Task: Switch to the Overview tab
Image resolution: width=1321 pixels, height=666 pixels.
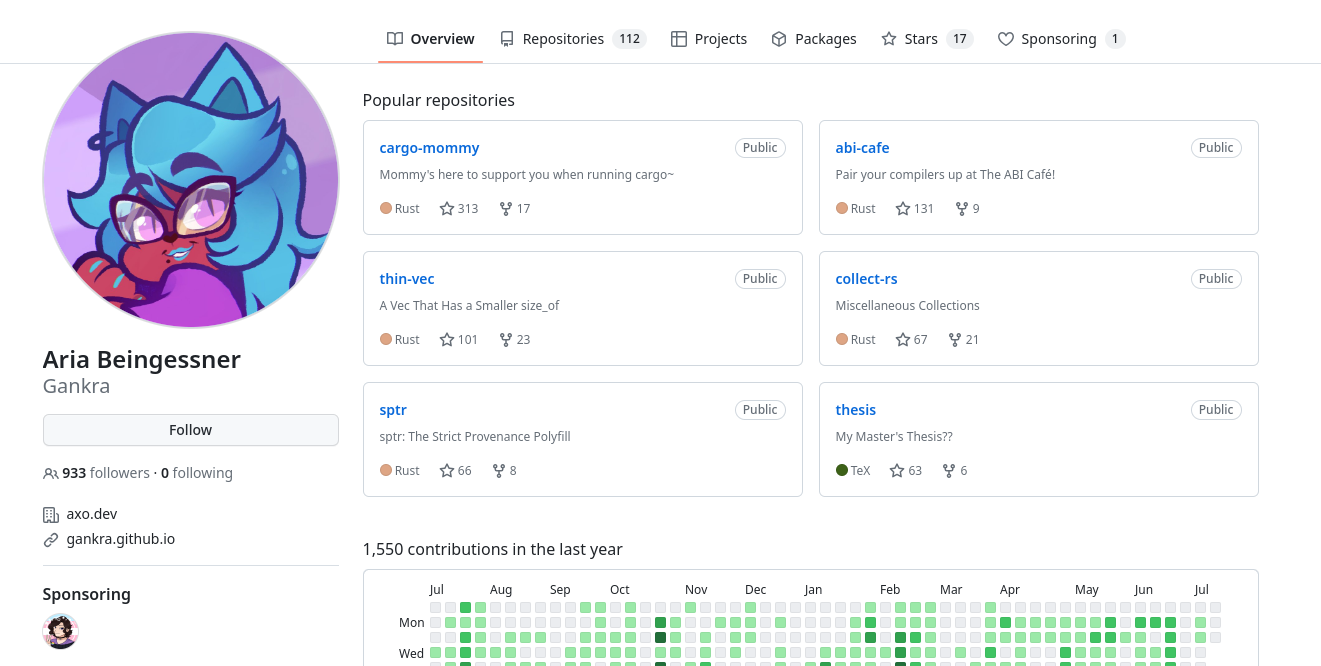Action: tap(431, 39)
